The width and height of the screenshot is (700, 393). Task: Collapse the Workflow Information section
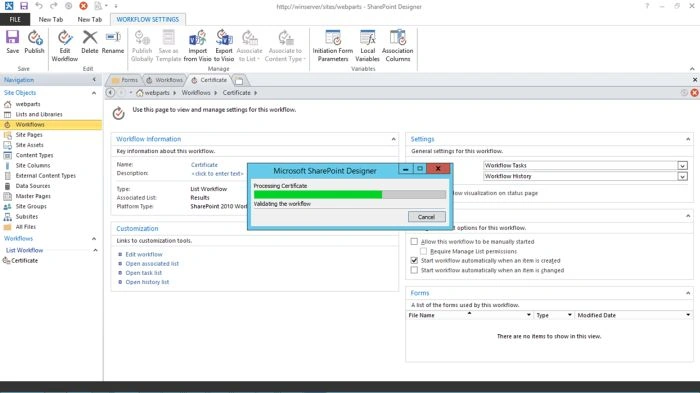pos(393,139)
